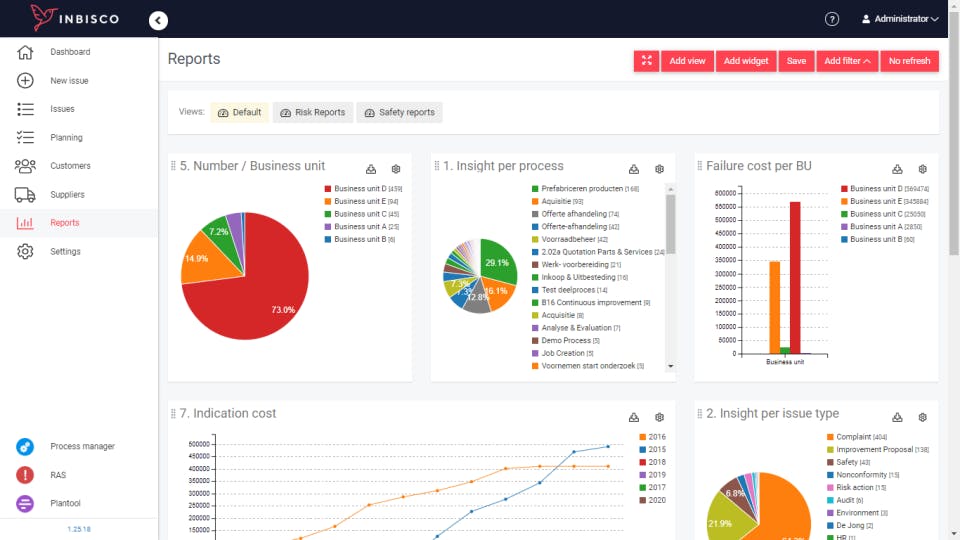Open settings for Failure cost per BU widget
This screenshot has width=960, height=540.
click(923, 169)
